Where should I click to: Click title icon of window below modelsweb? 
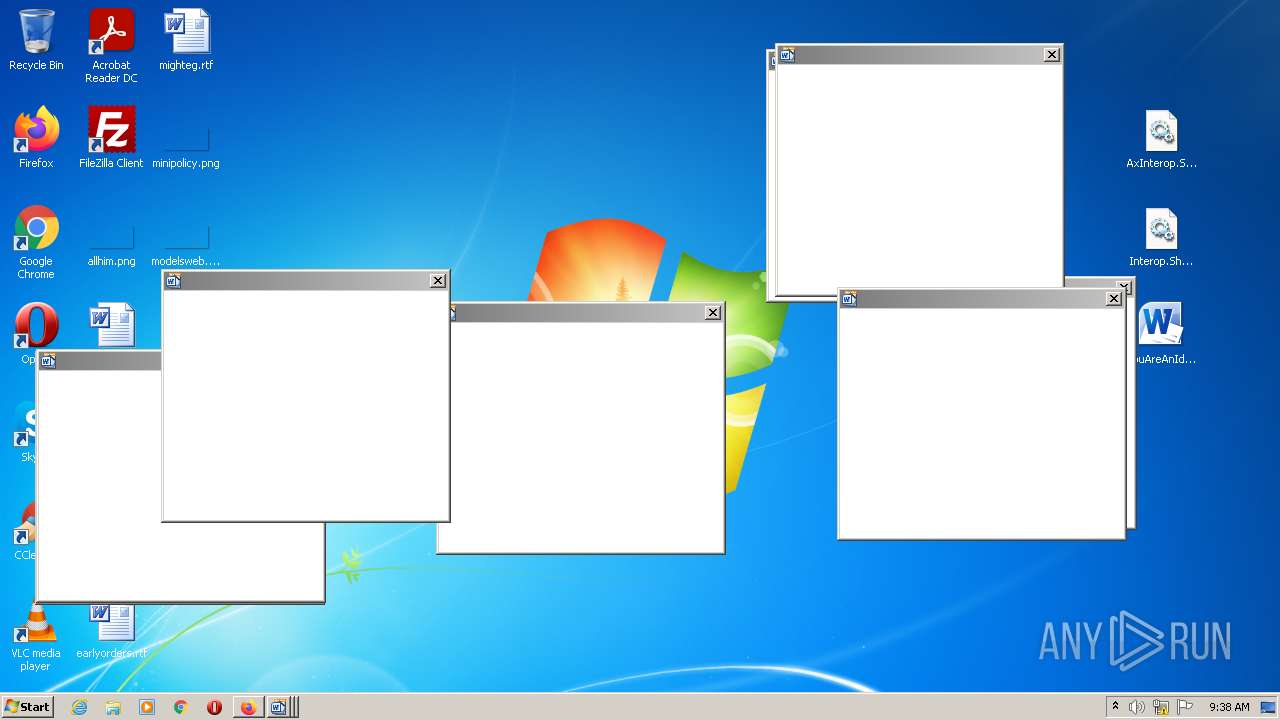[173, 281]
